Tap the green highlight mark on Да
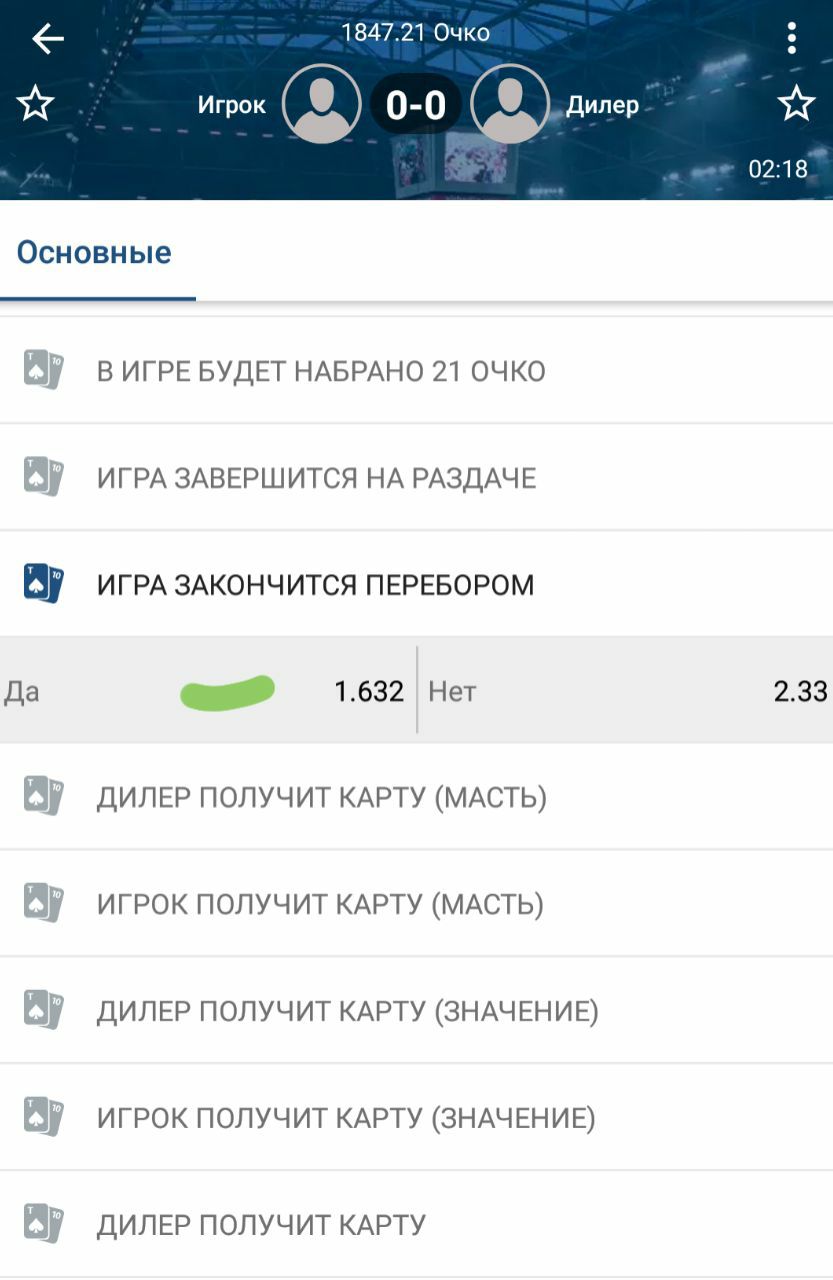This screenshot has height=1280, width=833. pyautogui.click(x=227, y=692)
